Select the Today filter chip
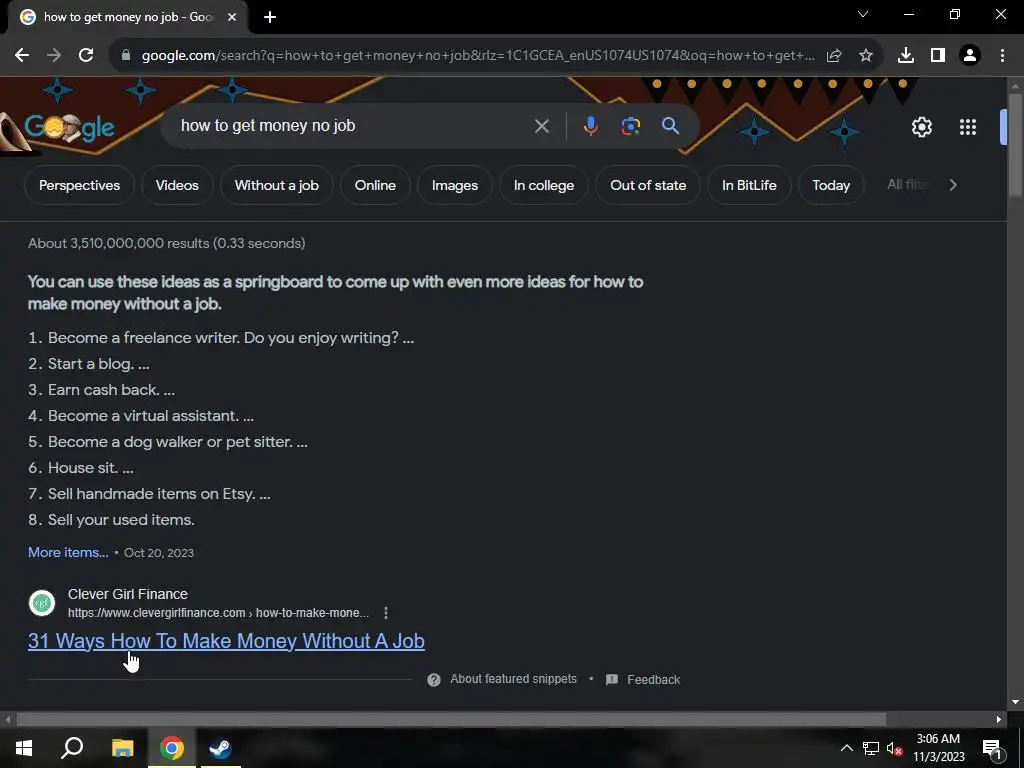The height and width of the screenshot is (768, 1024). (831, 185)
